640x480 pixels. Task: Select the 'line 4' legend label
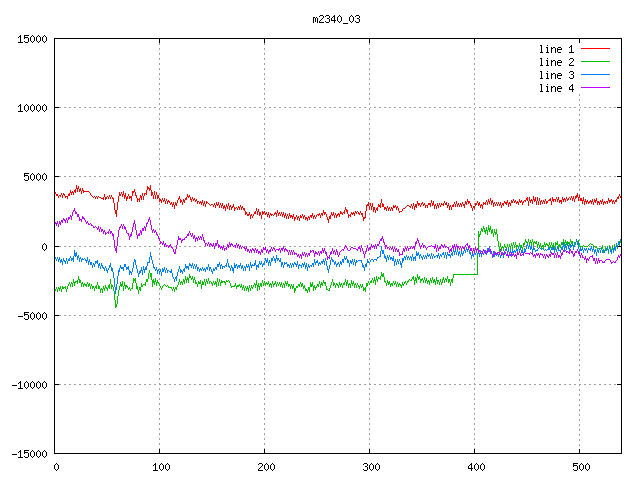point(557,88)
